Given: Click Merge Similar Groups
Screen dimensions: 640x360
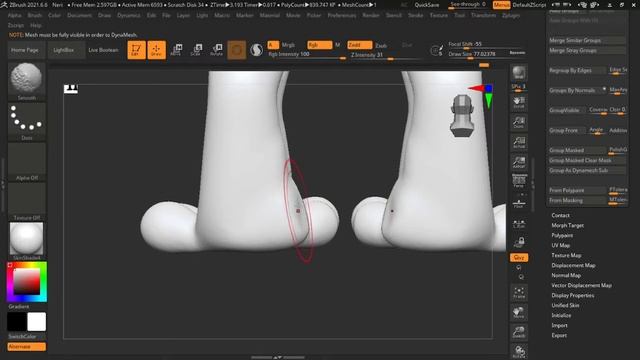Looking at the screenshot, I should point(587,40).
